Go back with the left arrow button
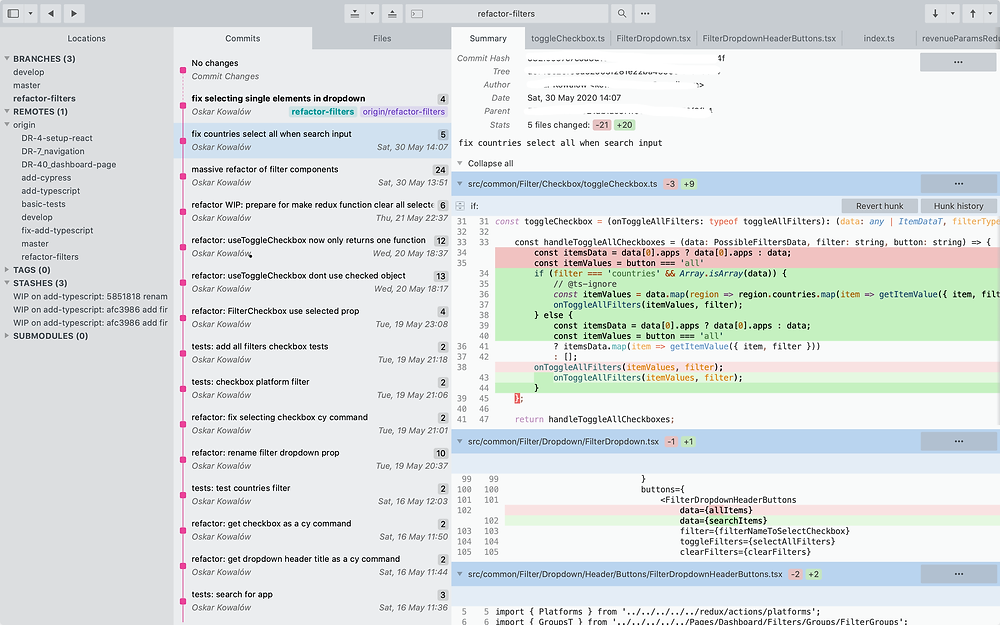 [51, 13]
